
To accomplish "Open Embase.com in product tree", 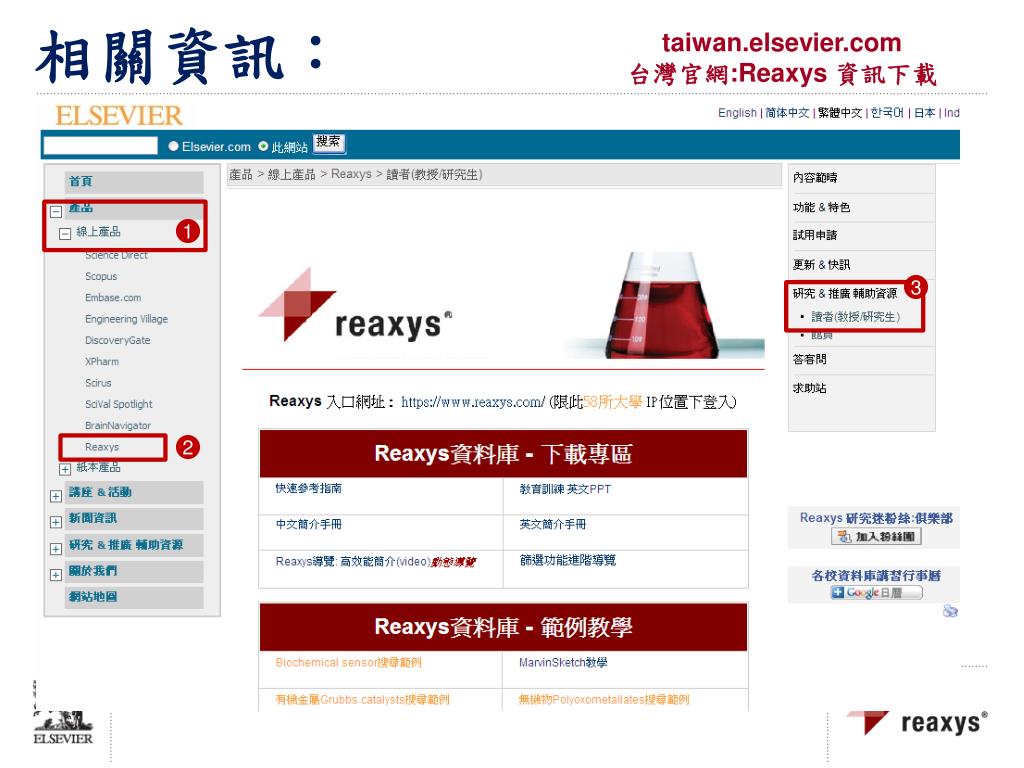I will [113, 298].
